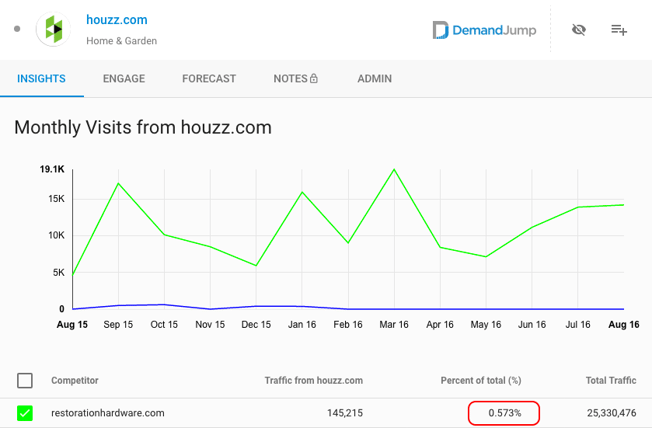The height and width of the screenshot is (428, 652).
Task: Sort by Competitor column header
Action: point(75,380)
